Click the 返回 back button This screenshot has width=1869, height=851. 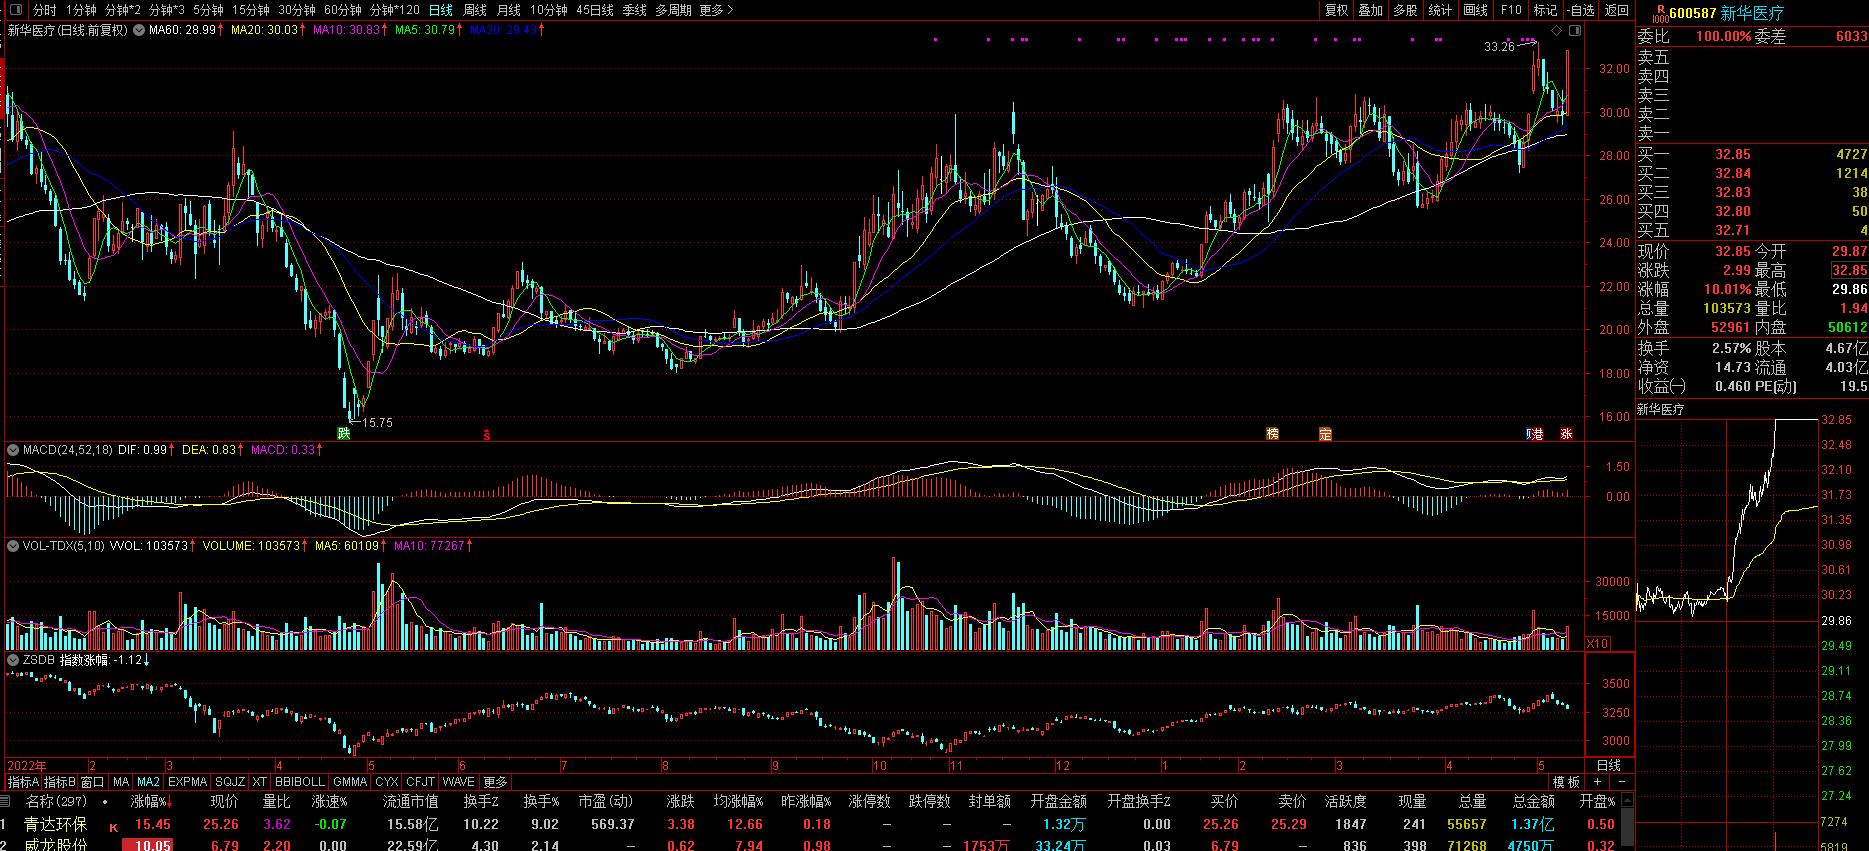(1616, 10)
